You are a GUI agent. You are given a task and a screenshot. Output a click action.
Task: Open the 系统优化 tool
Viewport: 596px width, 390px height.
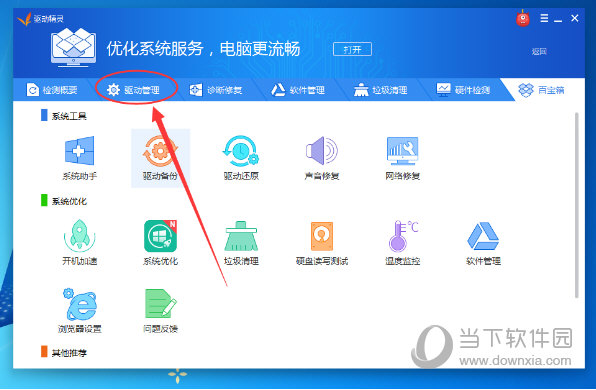160,243
